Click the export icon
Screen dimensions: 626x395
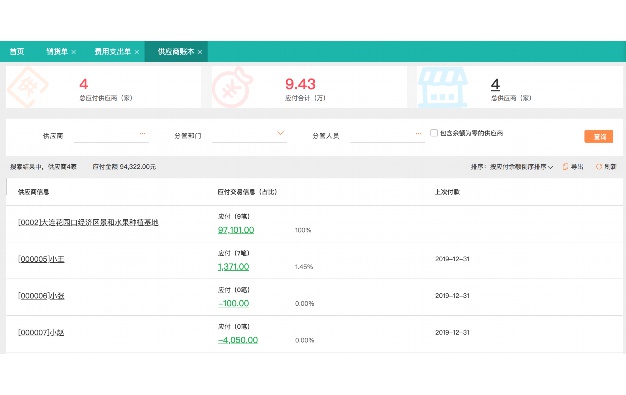[565, 167]
